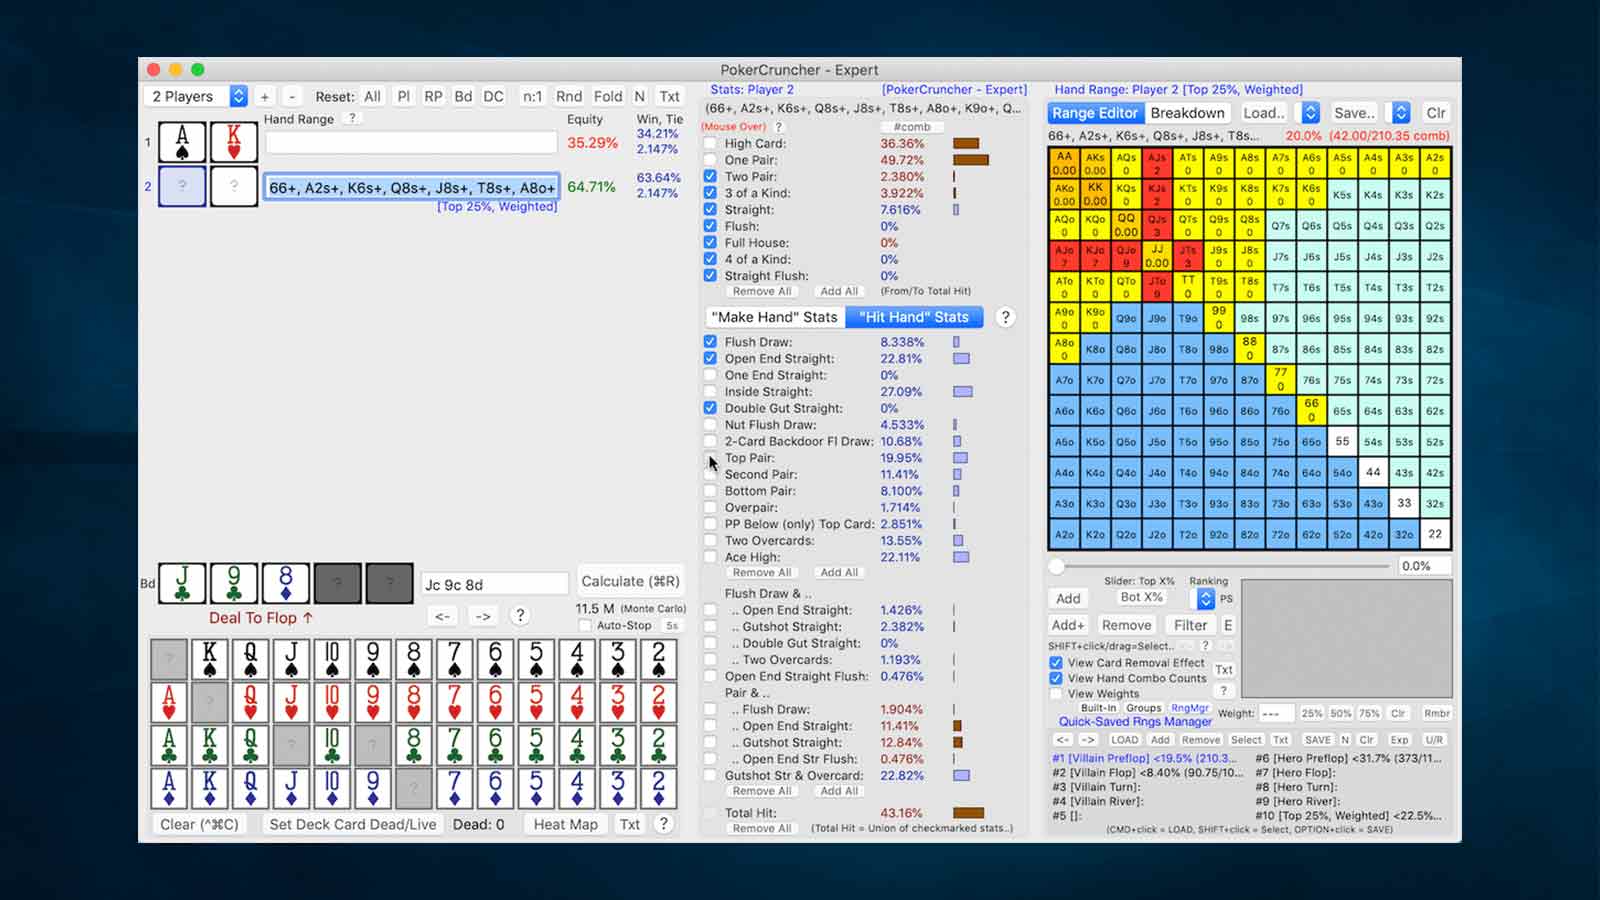The width and height of the screenshot is (1600, 900).
Task: Enable the View Weights checkbox
Action: click(x=1056, y=693)
